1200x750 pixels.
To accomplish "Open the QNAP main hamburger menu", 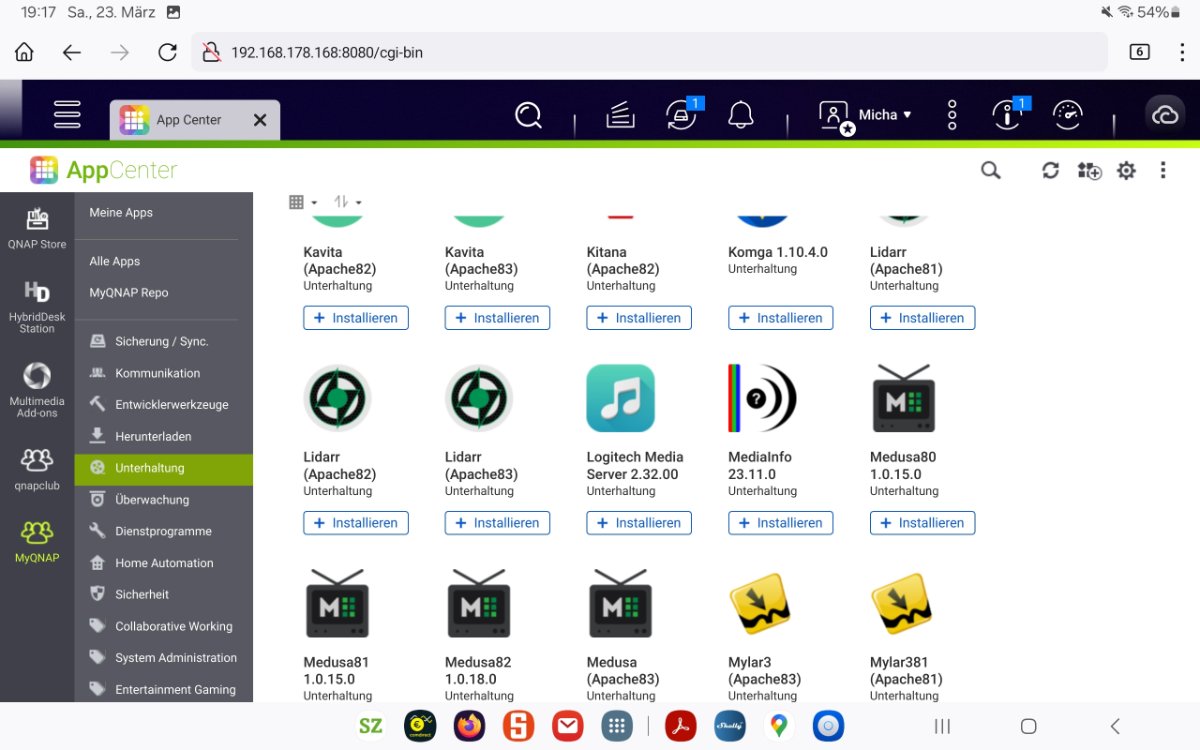I will point(67,115).
